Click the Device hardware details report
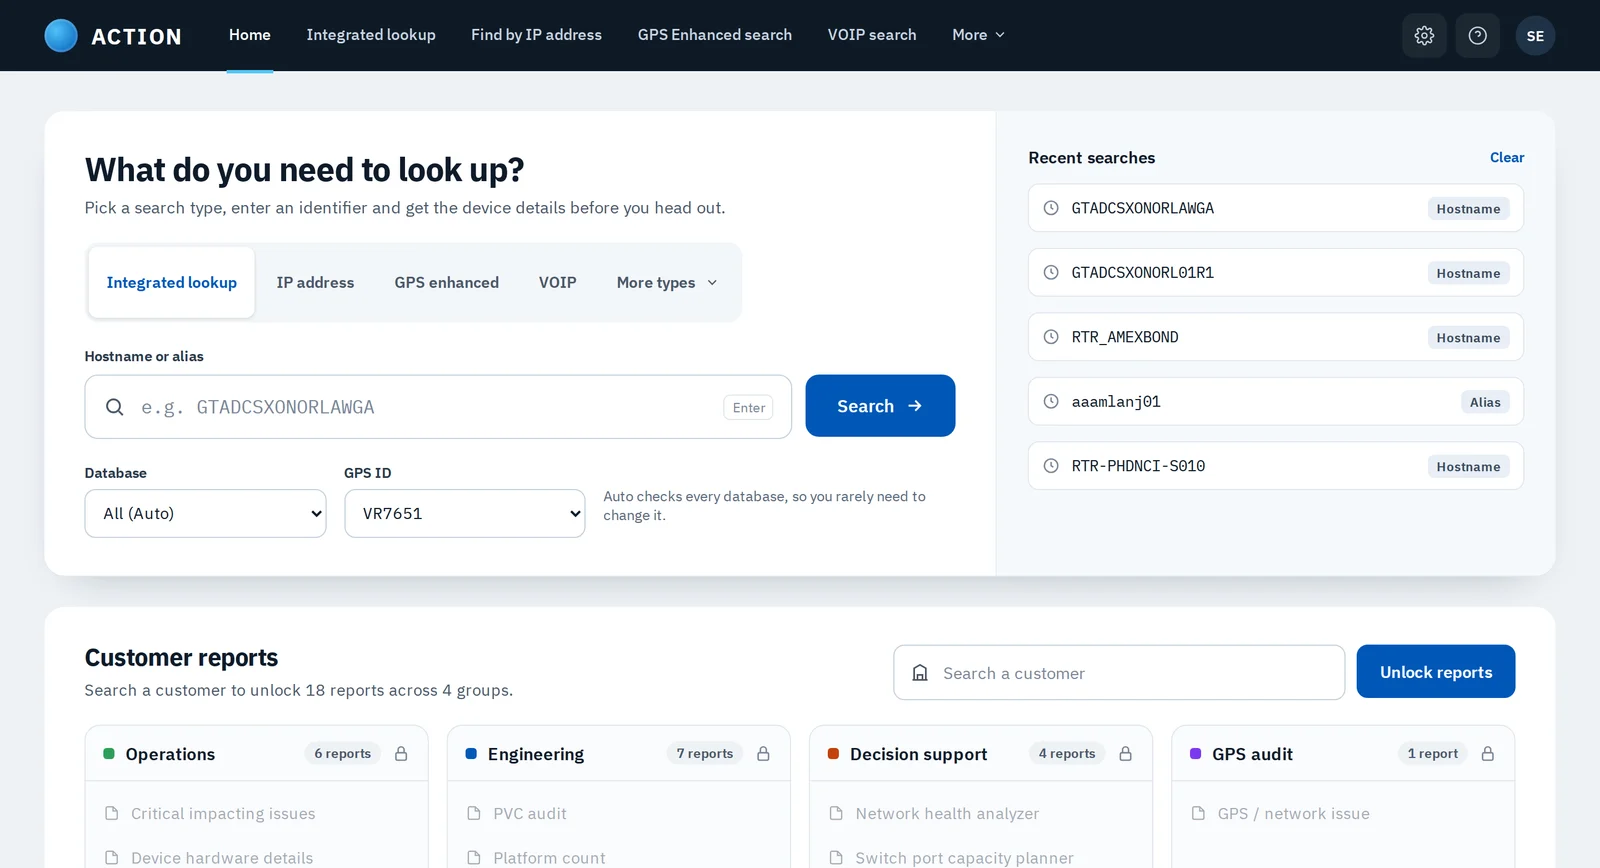The image size is (1600, 868). pyautogui.click(x=222, y=858)
